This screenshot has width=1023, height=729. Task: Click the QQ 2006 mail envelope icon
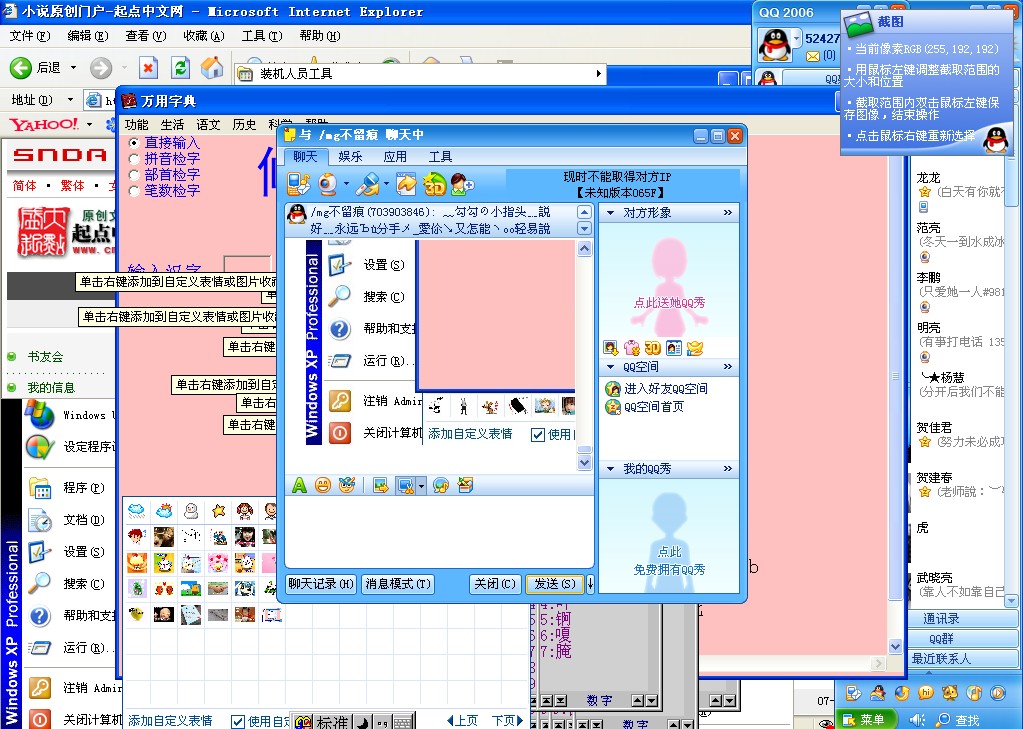click(813, 56)
